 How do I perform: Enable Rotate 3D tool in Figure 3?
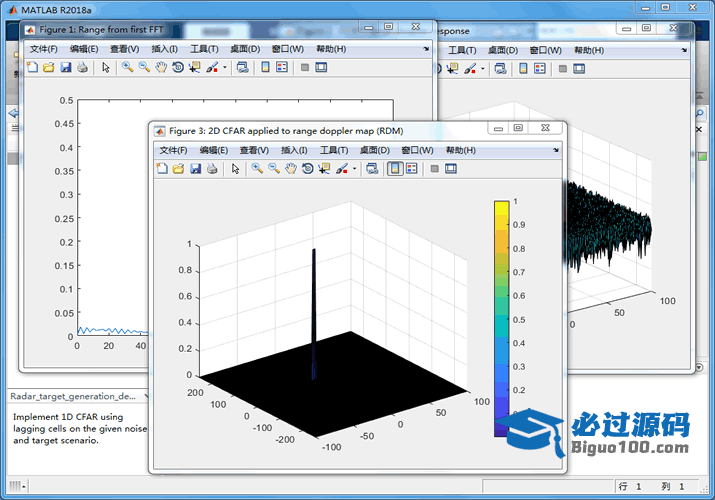(x=308, y=169)
